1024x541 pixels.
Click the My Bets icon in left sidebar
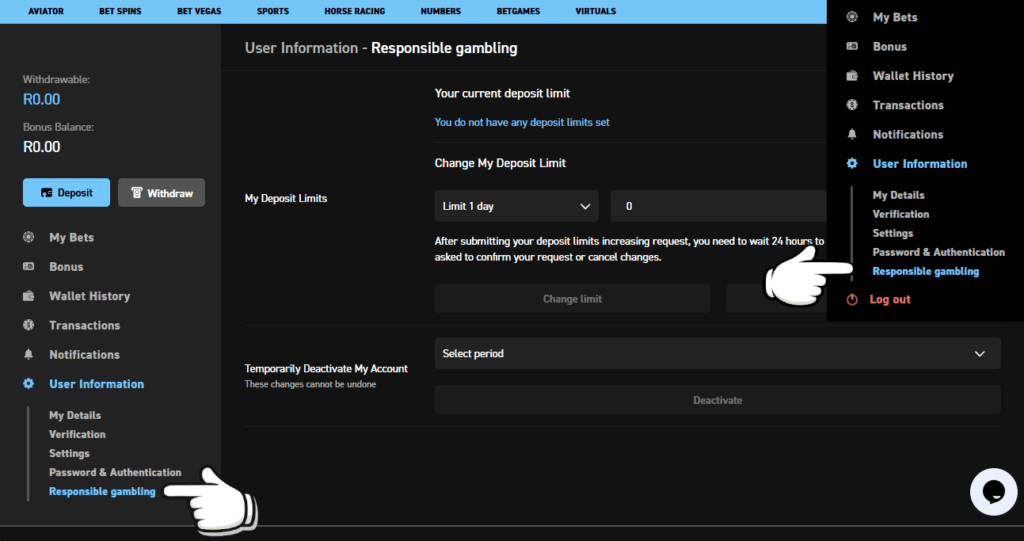click(29, 237)
